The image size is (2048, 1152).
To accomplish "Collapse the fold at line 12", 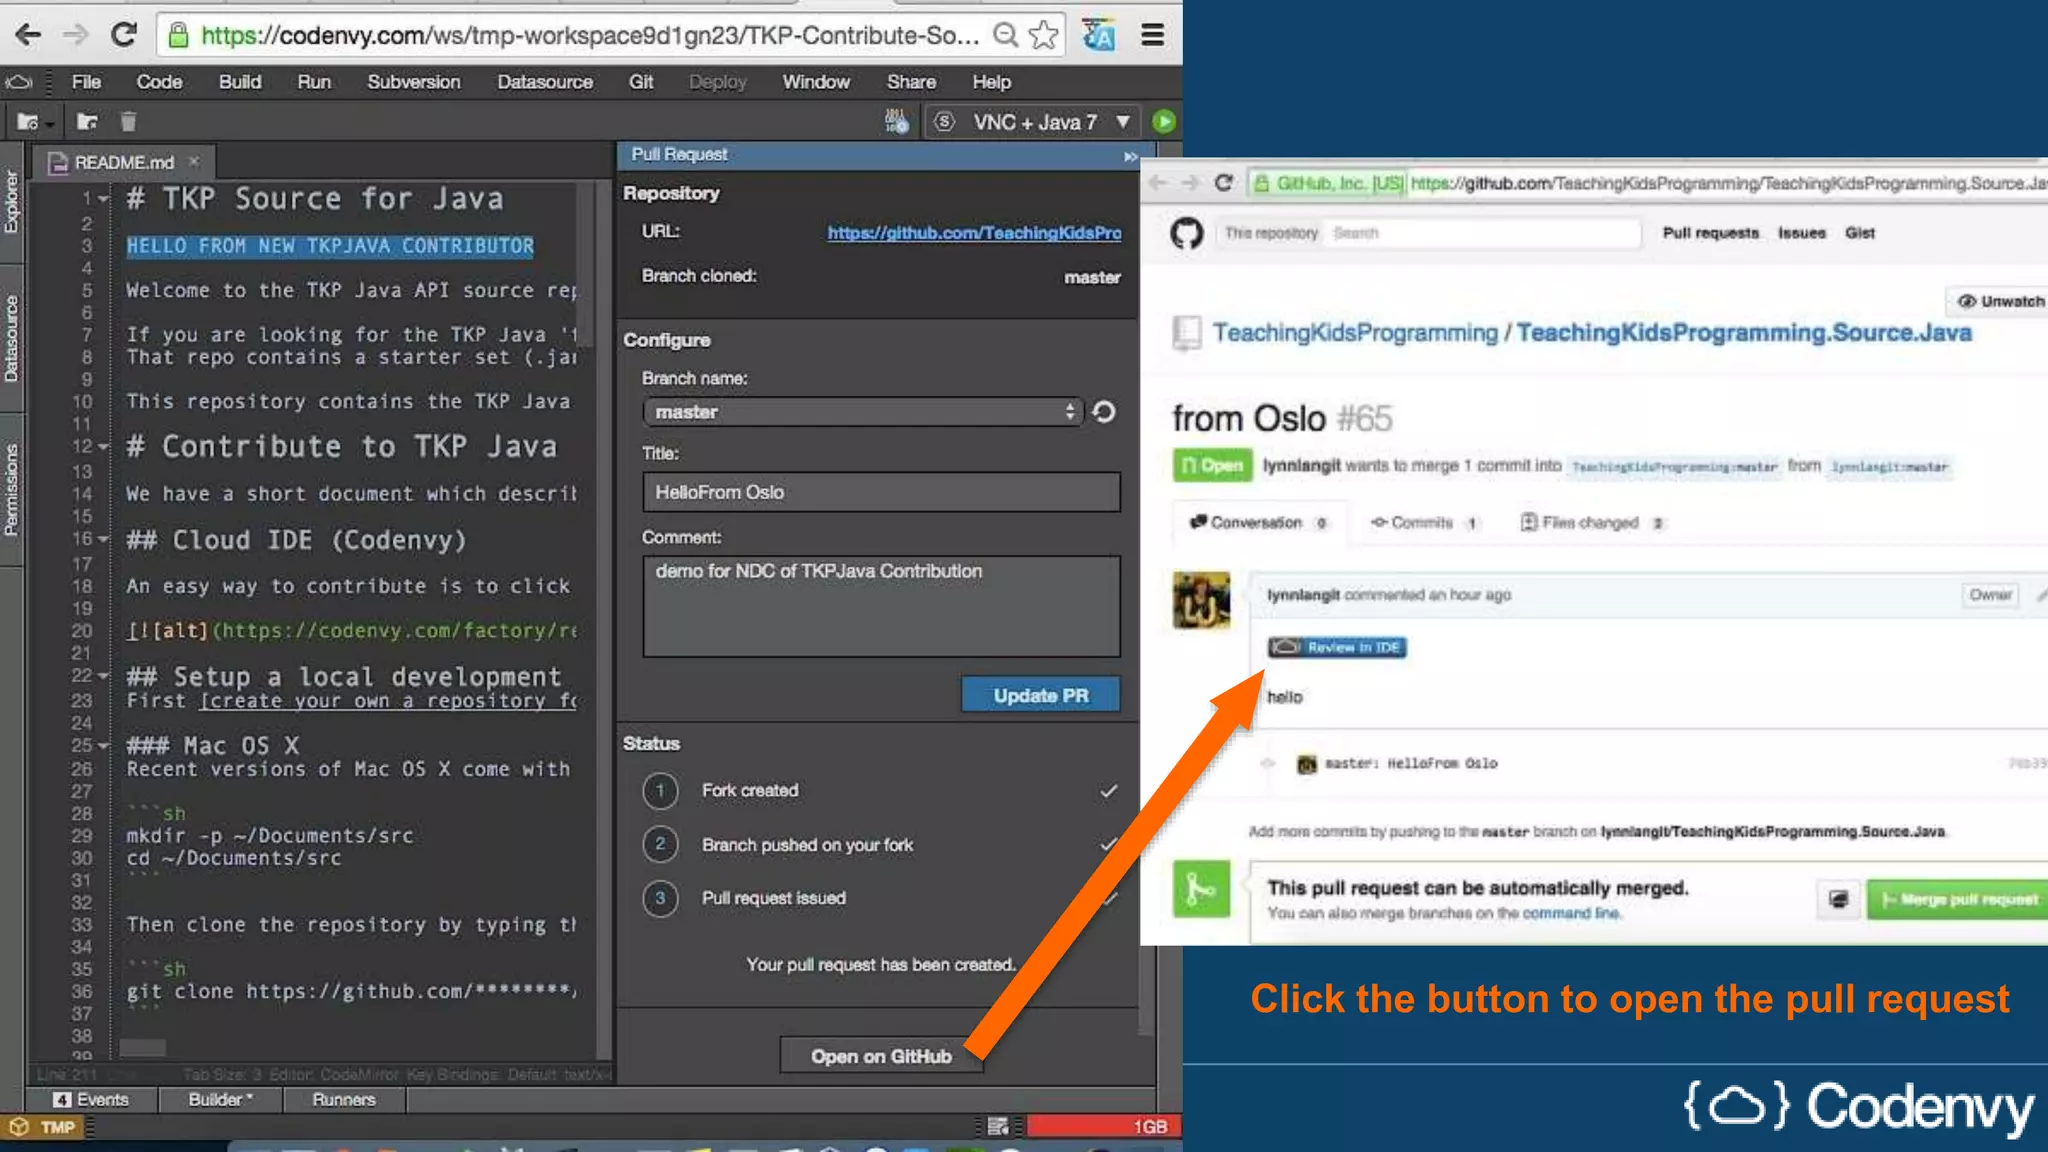I will tap(103, 447).
